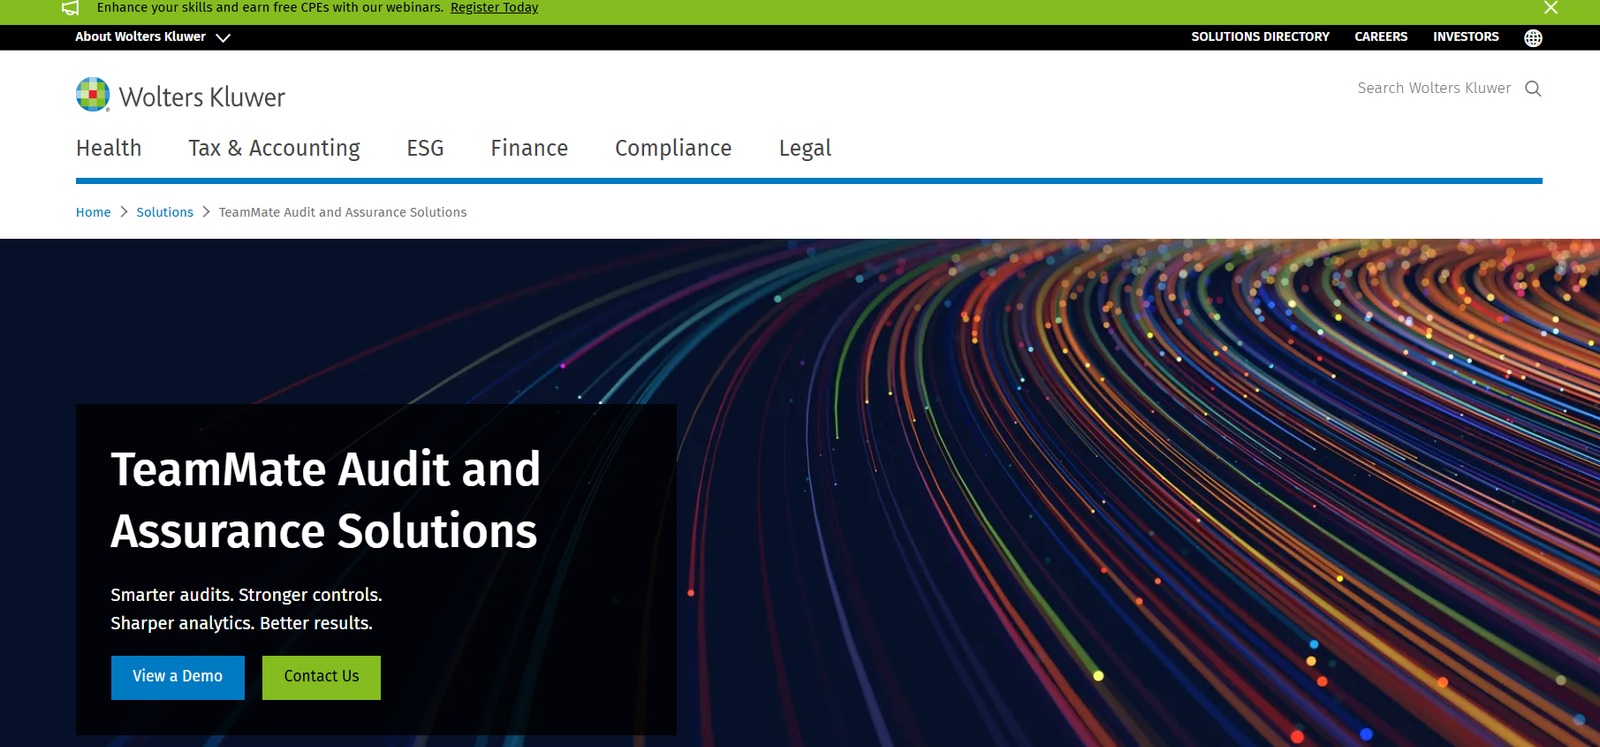Go to Careers page
This screenshot has height=747, width=1600.
[x=1381, y=37]
